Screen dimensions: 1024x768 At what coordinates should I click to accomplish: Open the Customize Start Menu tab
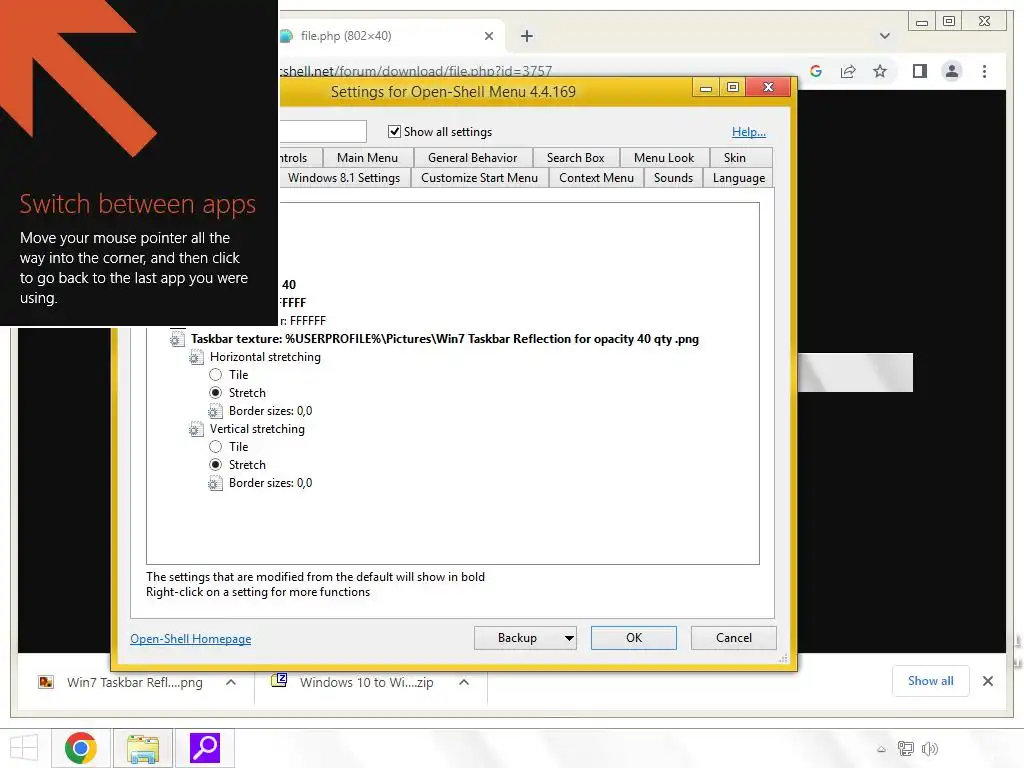[479, 178]
